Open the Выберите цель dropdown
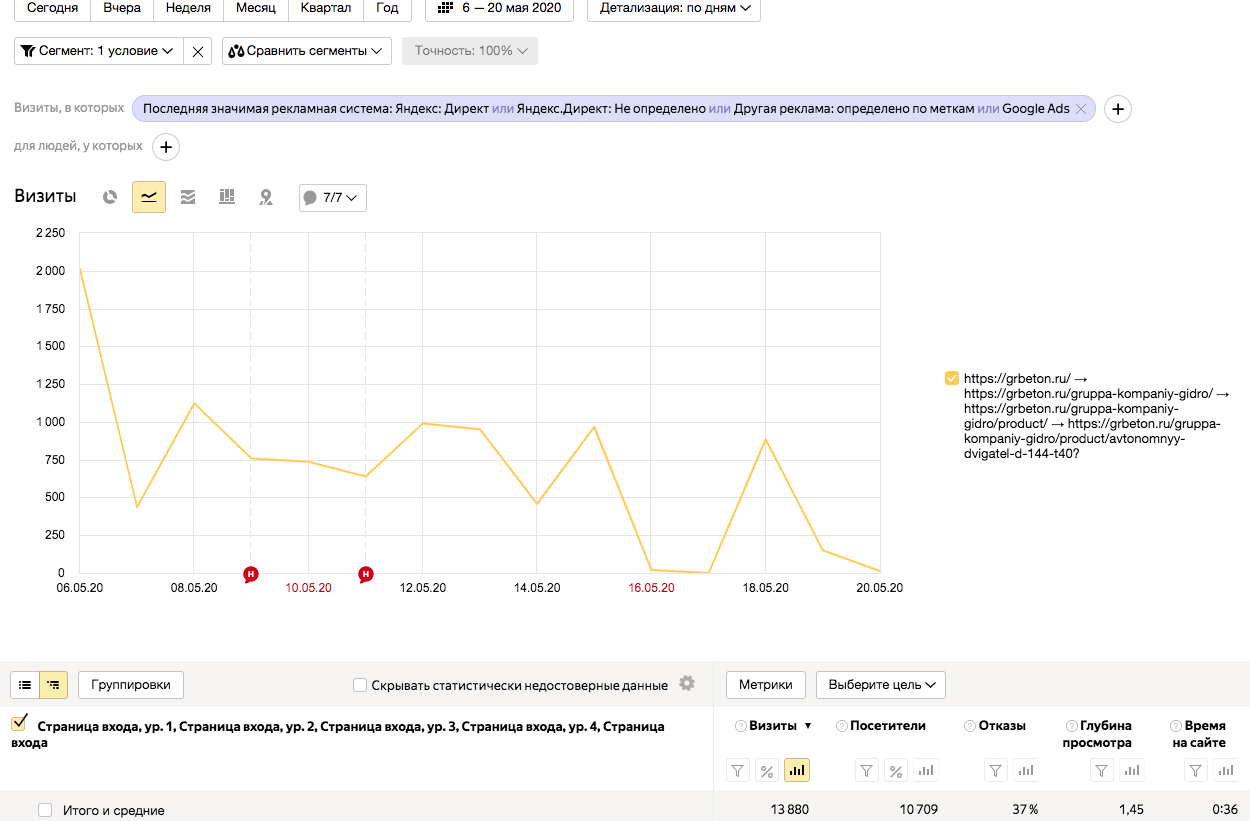Image resolution: width=1250 pixels, height=821 pixels. (x=880, y=685)
